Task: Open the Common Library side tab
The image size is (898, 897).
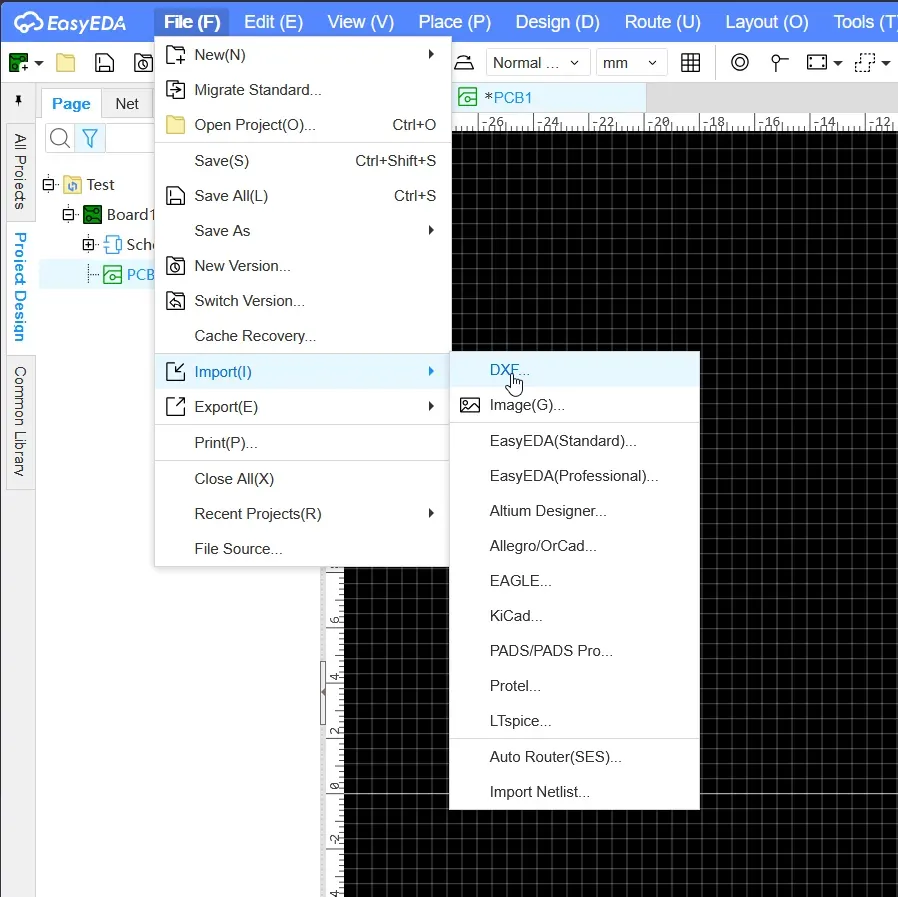Action: coord(20,421)
